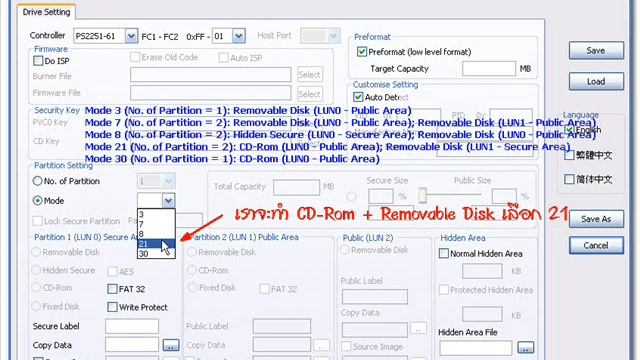The image size is (640, 360).
Task: Click the Burner File input field
Action: pos(211,75)
